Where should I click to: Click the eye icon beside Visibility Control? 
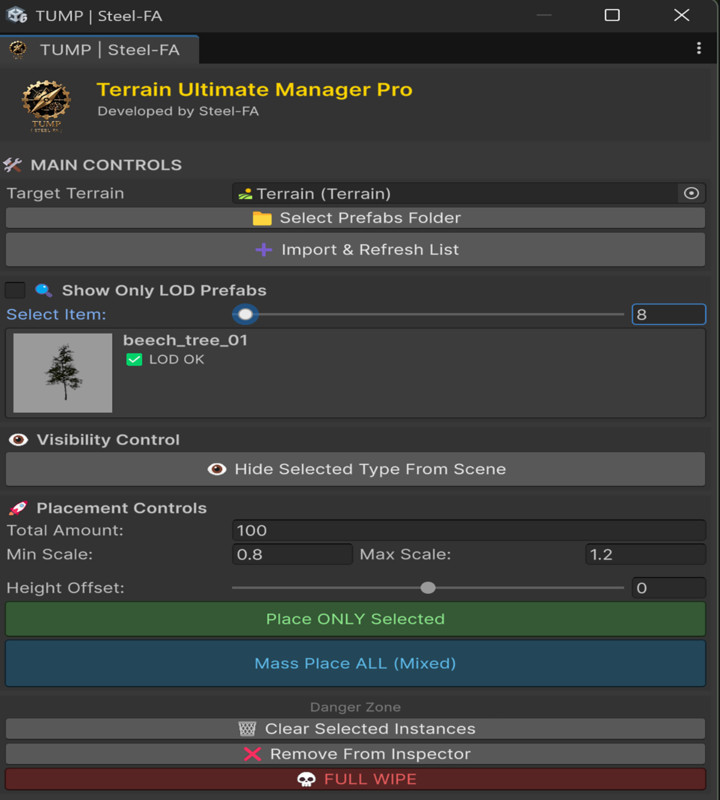point(18,440)
